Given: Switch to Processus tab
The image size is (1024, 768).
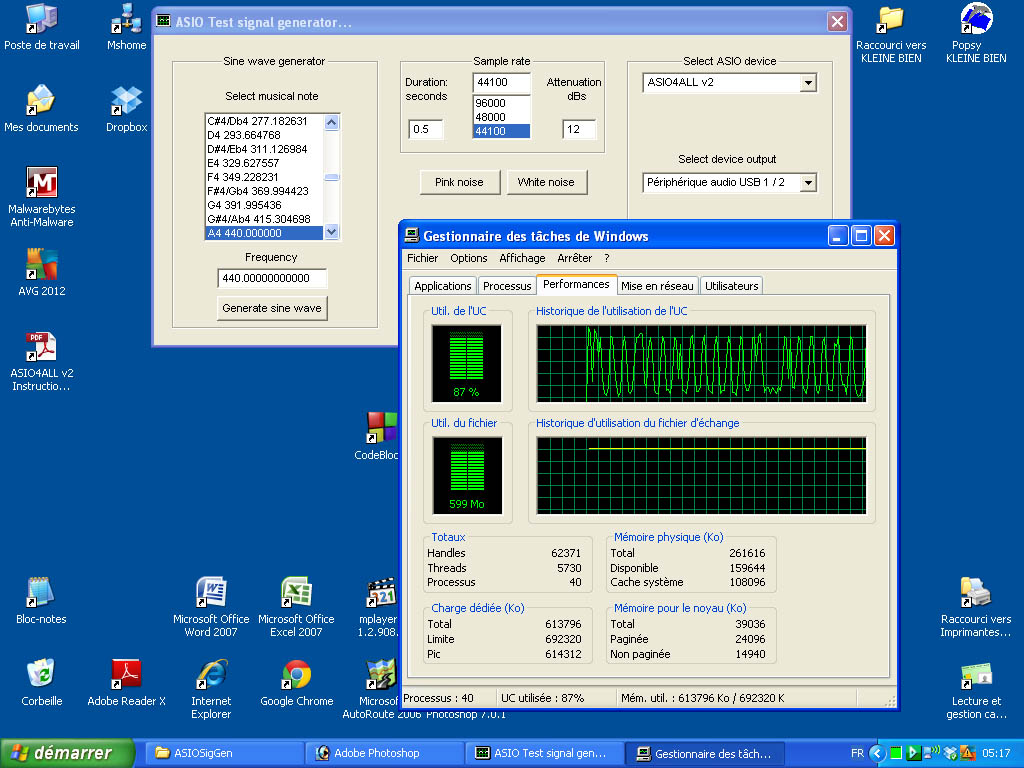Looking at the screenshot, I should [x=507, y=286].
